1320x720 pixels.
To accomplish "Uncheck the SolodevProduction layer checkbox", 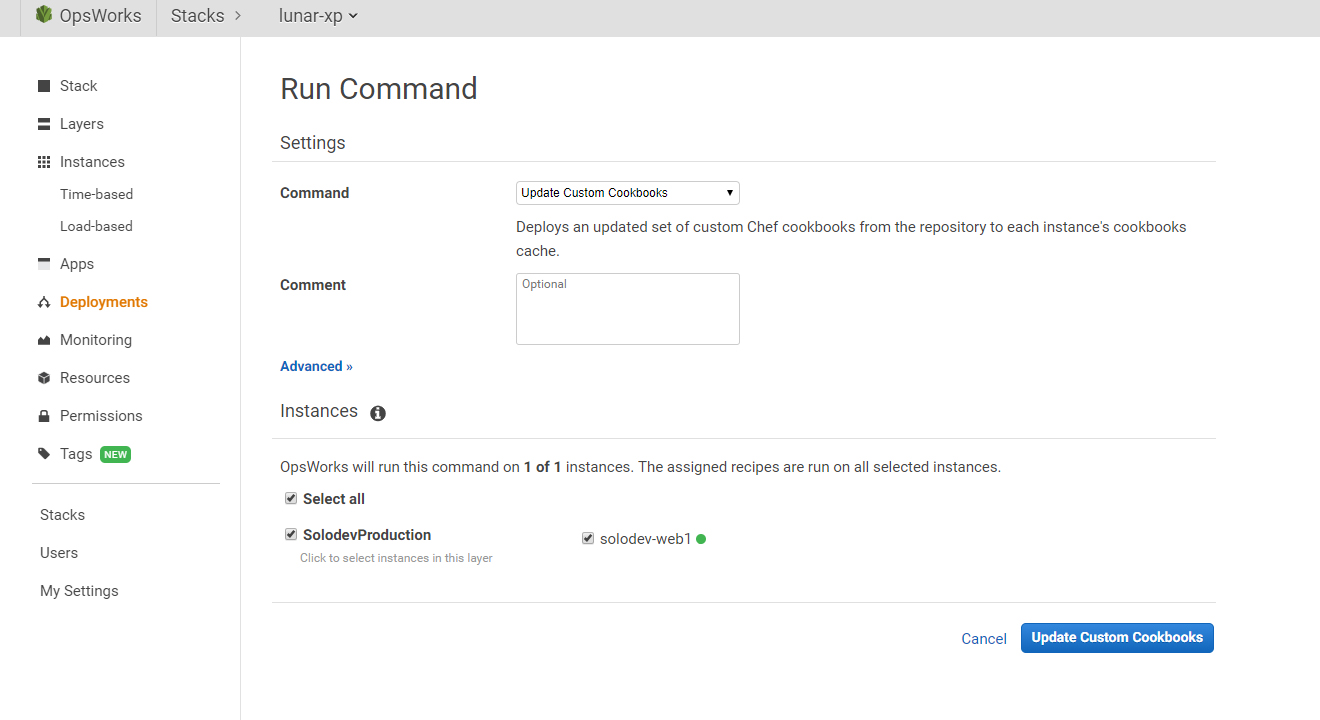I will tap(291, 534).
